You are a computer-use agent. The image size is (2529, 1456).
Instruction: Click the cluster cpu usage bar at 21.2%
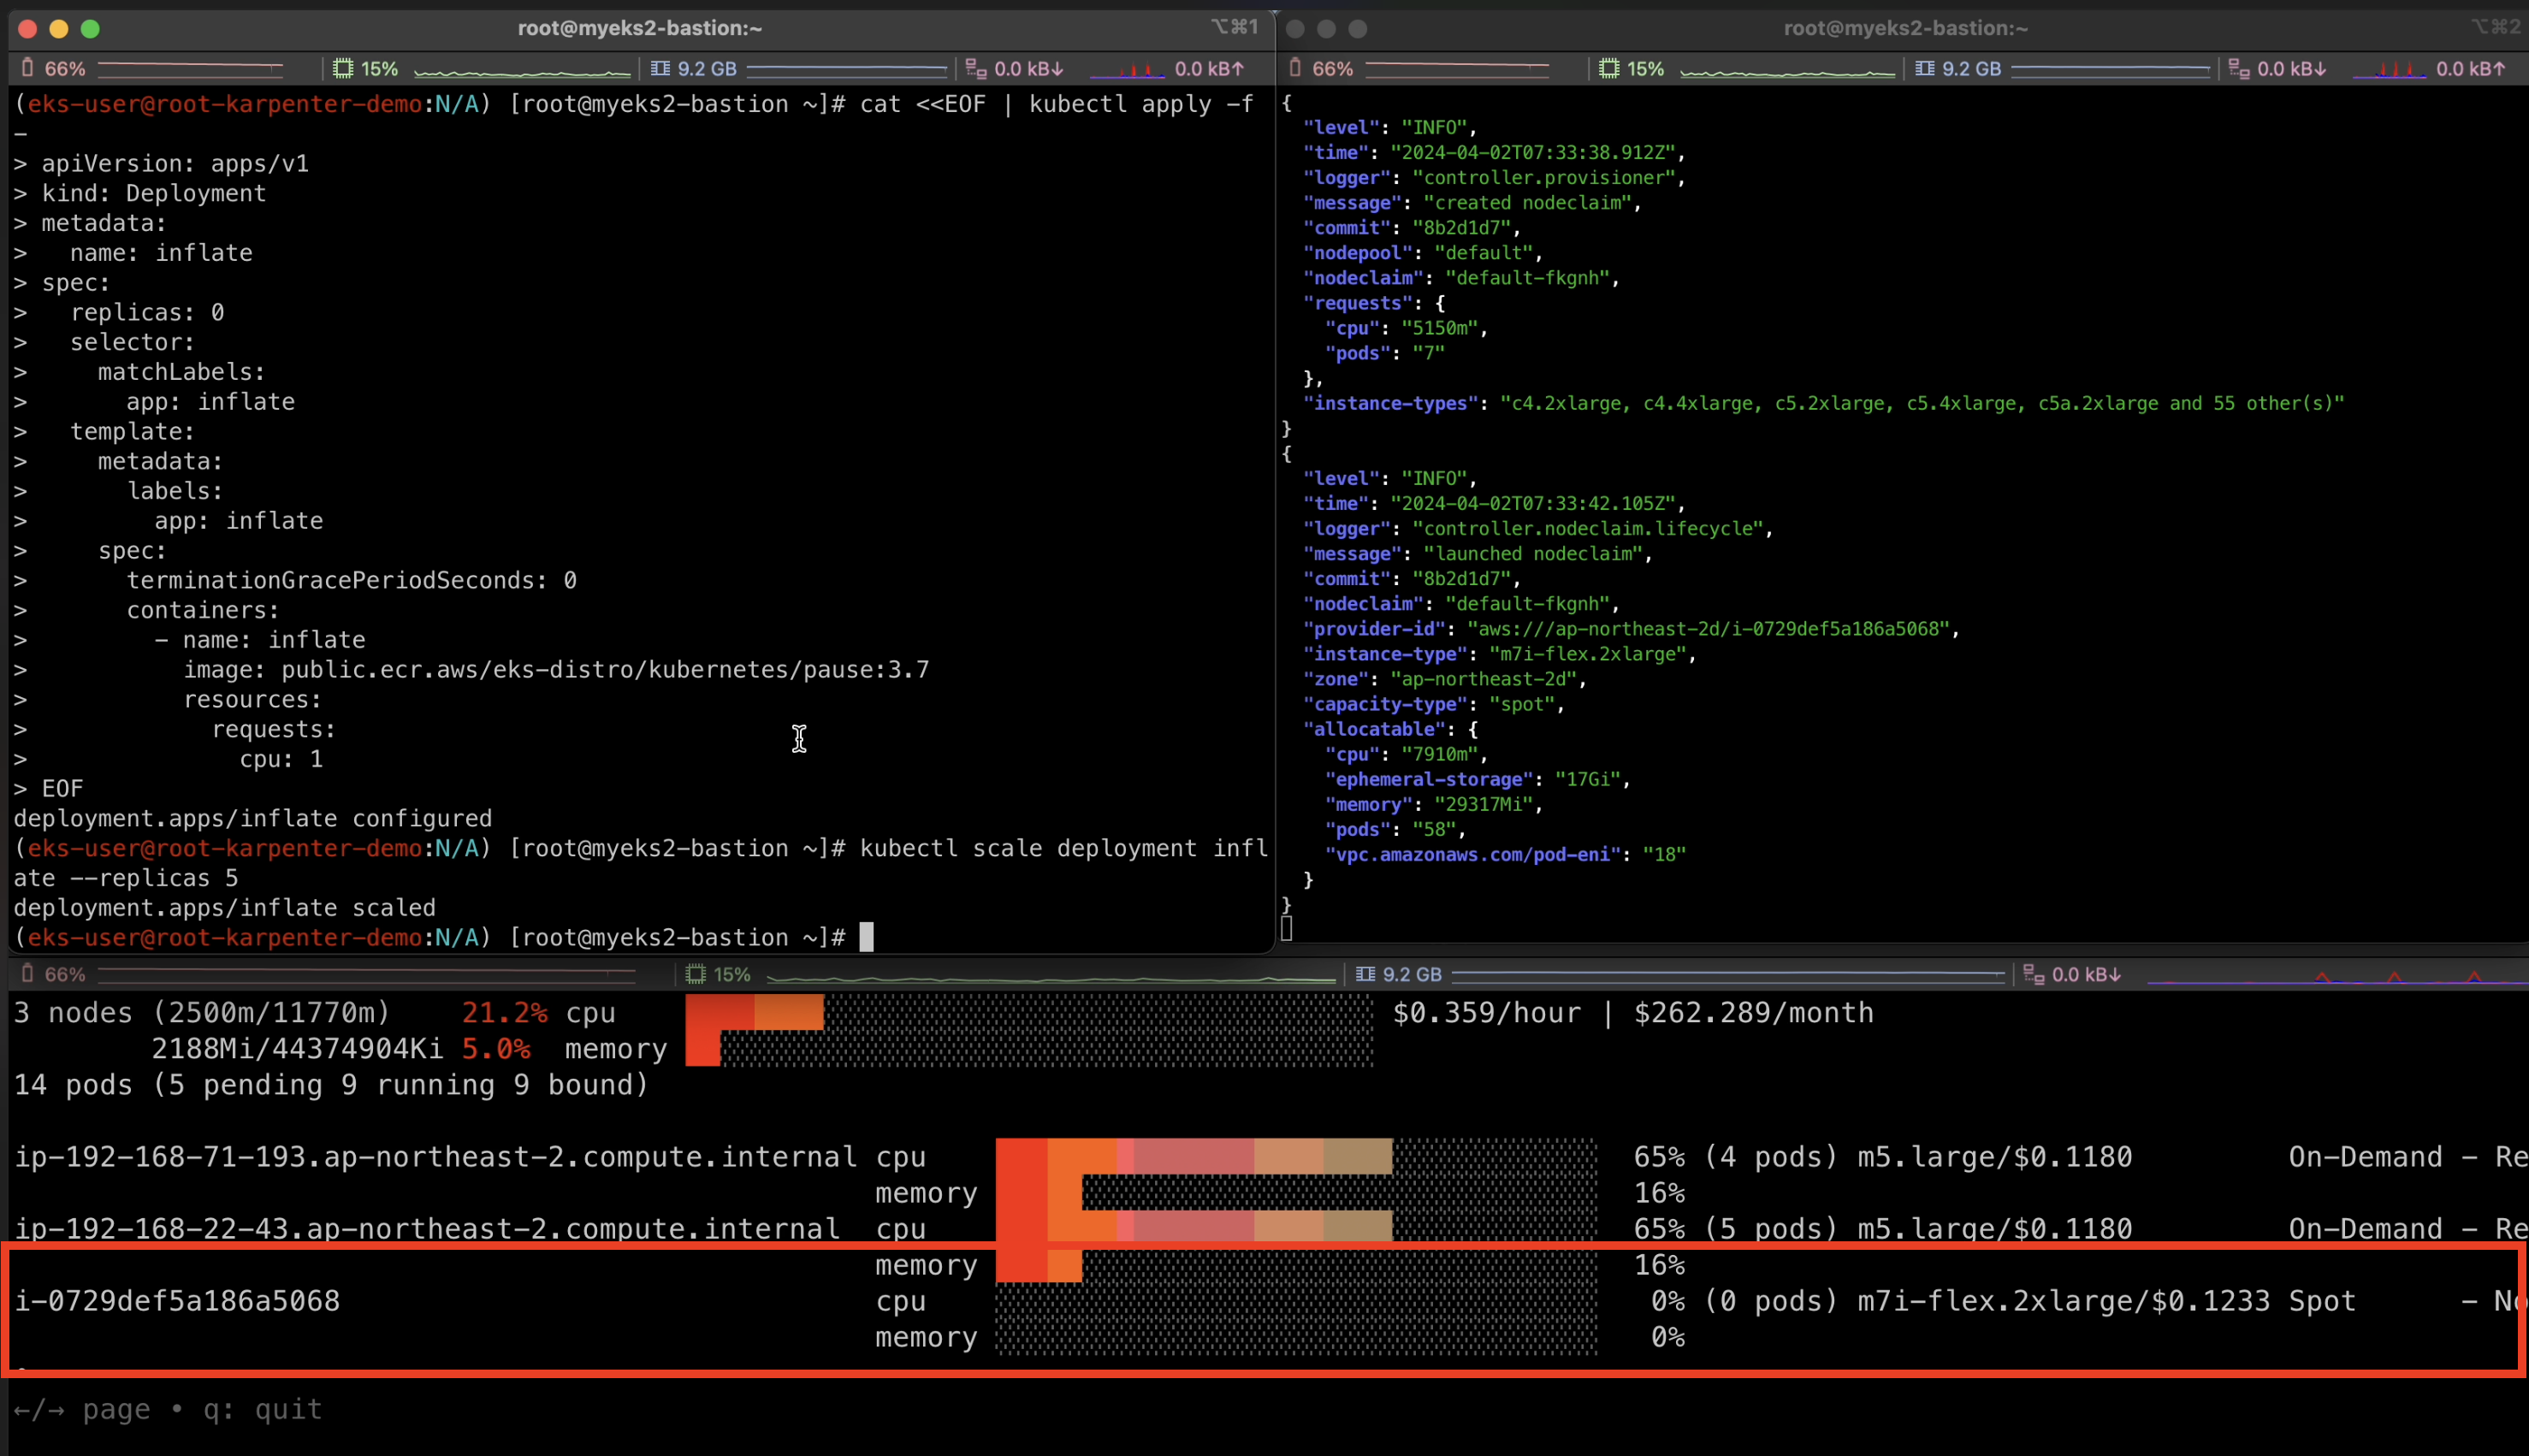[x=1028, y=1012]
